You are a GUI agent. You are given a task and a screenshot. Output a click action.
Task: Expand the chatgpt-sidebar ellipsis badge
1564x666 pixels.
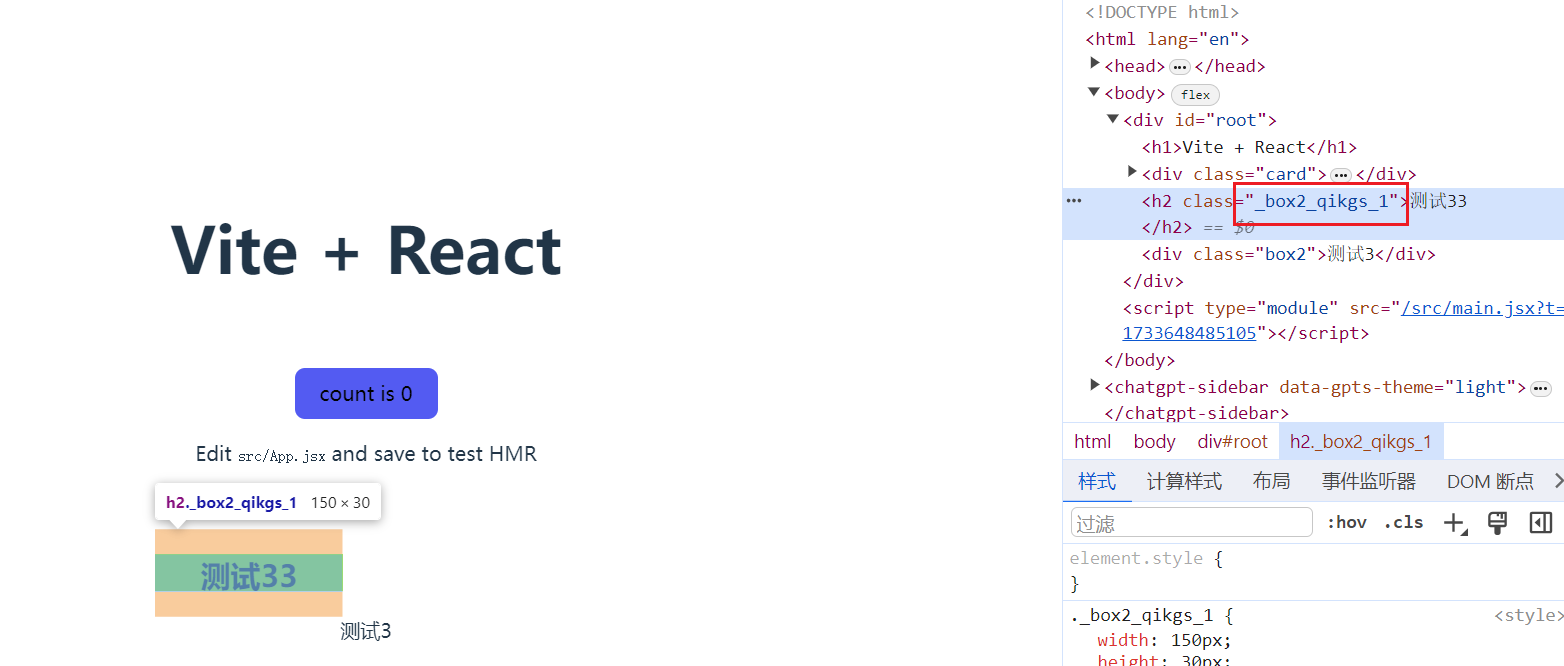1541,388
